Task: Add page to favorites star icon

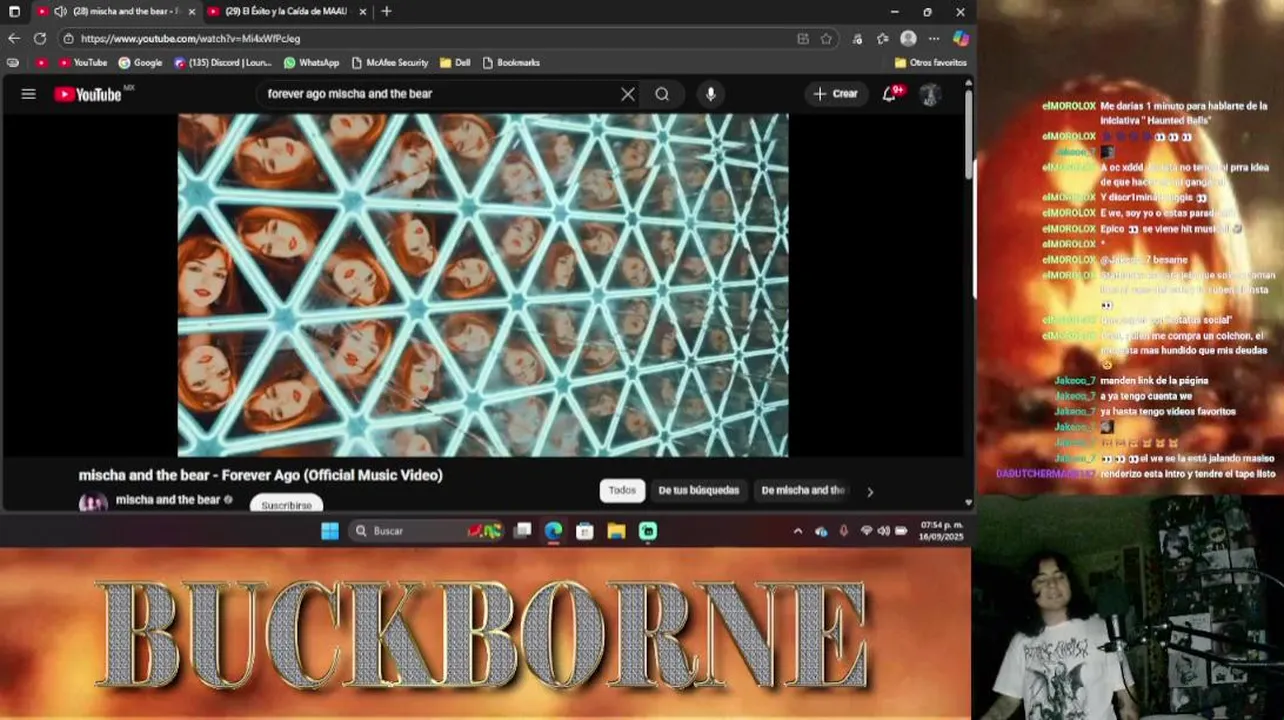Action: (826, 38)
